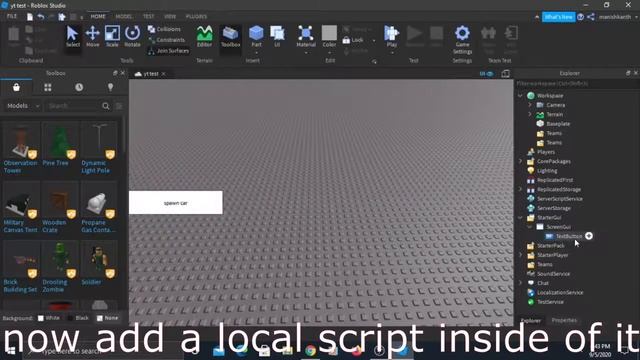Click the Lock tool icon
The image size is (640, 360).
346,40
